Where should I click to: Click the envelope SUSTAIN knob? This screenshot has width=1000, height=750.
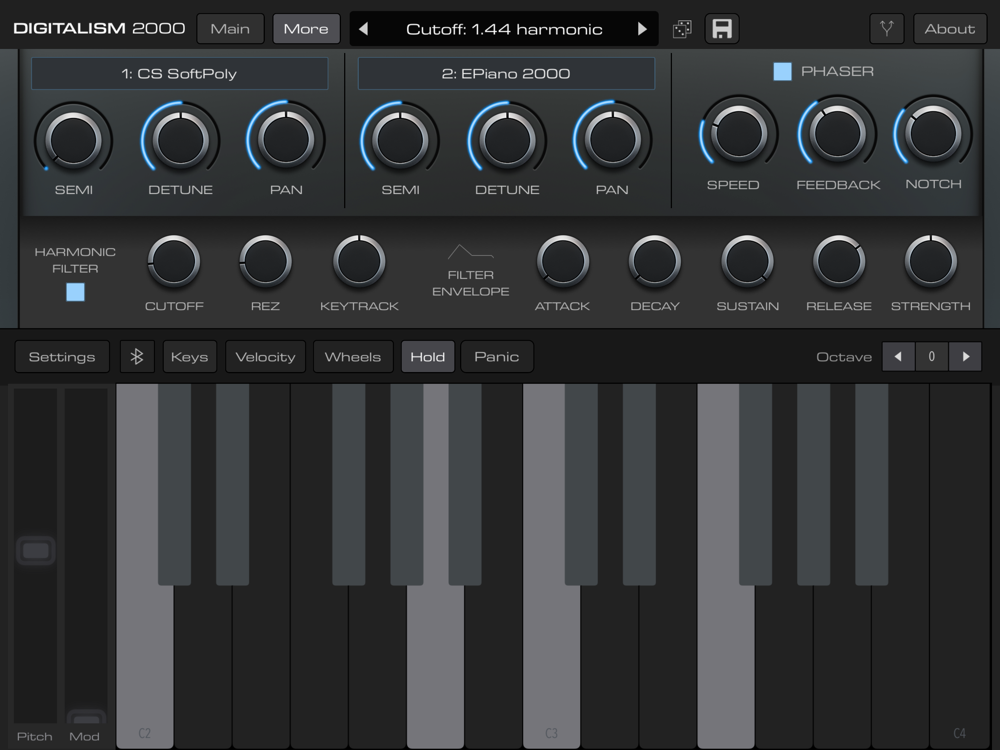point(747,261)
